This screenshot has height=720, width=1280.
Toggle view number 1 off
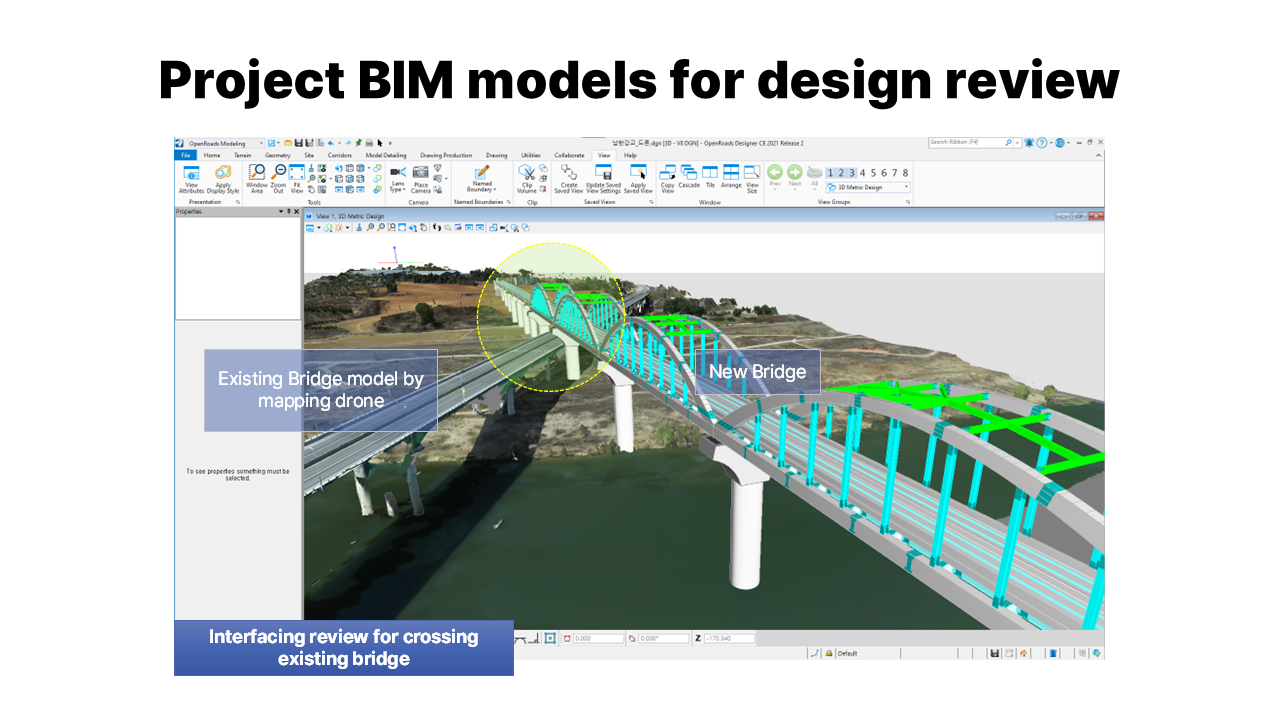point(830,173)
